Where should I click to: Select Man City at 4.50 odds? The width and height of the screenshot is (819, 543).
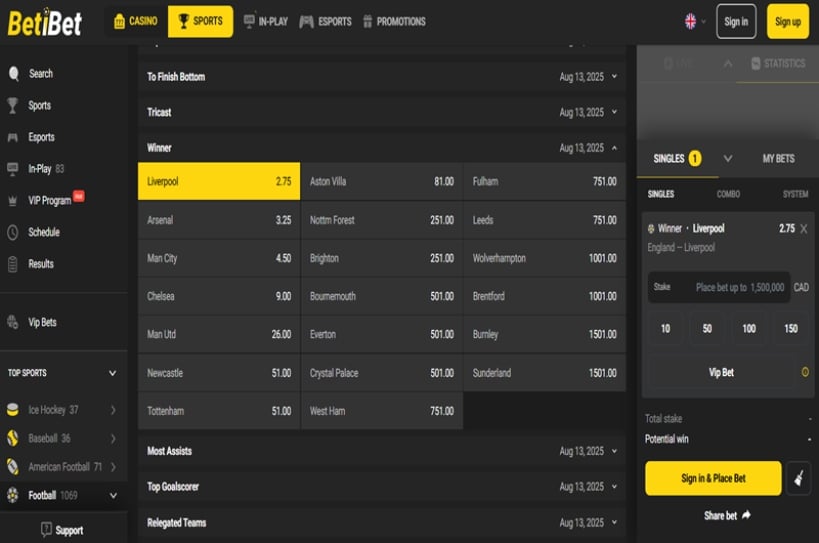coord(219,258)
